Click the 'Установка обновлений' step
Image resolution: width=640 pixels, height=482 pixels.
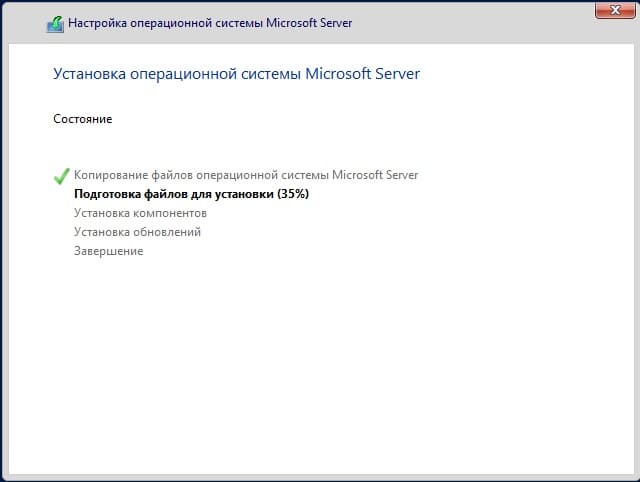pyautogui.click(x=137, y=232)
